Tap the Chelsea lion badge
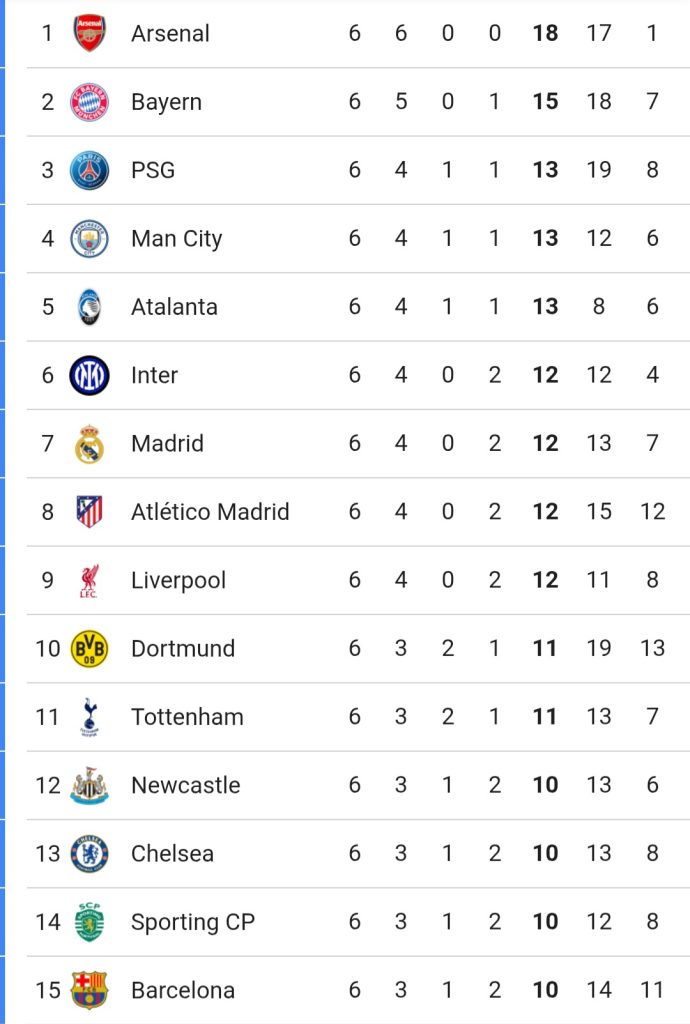Viewport: 690px width, 1024px height. tap(89, 853)
